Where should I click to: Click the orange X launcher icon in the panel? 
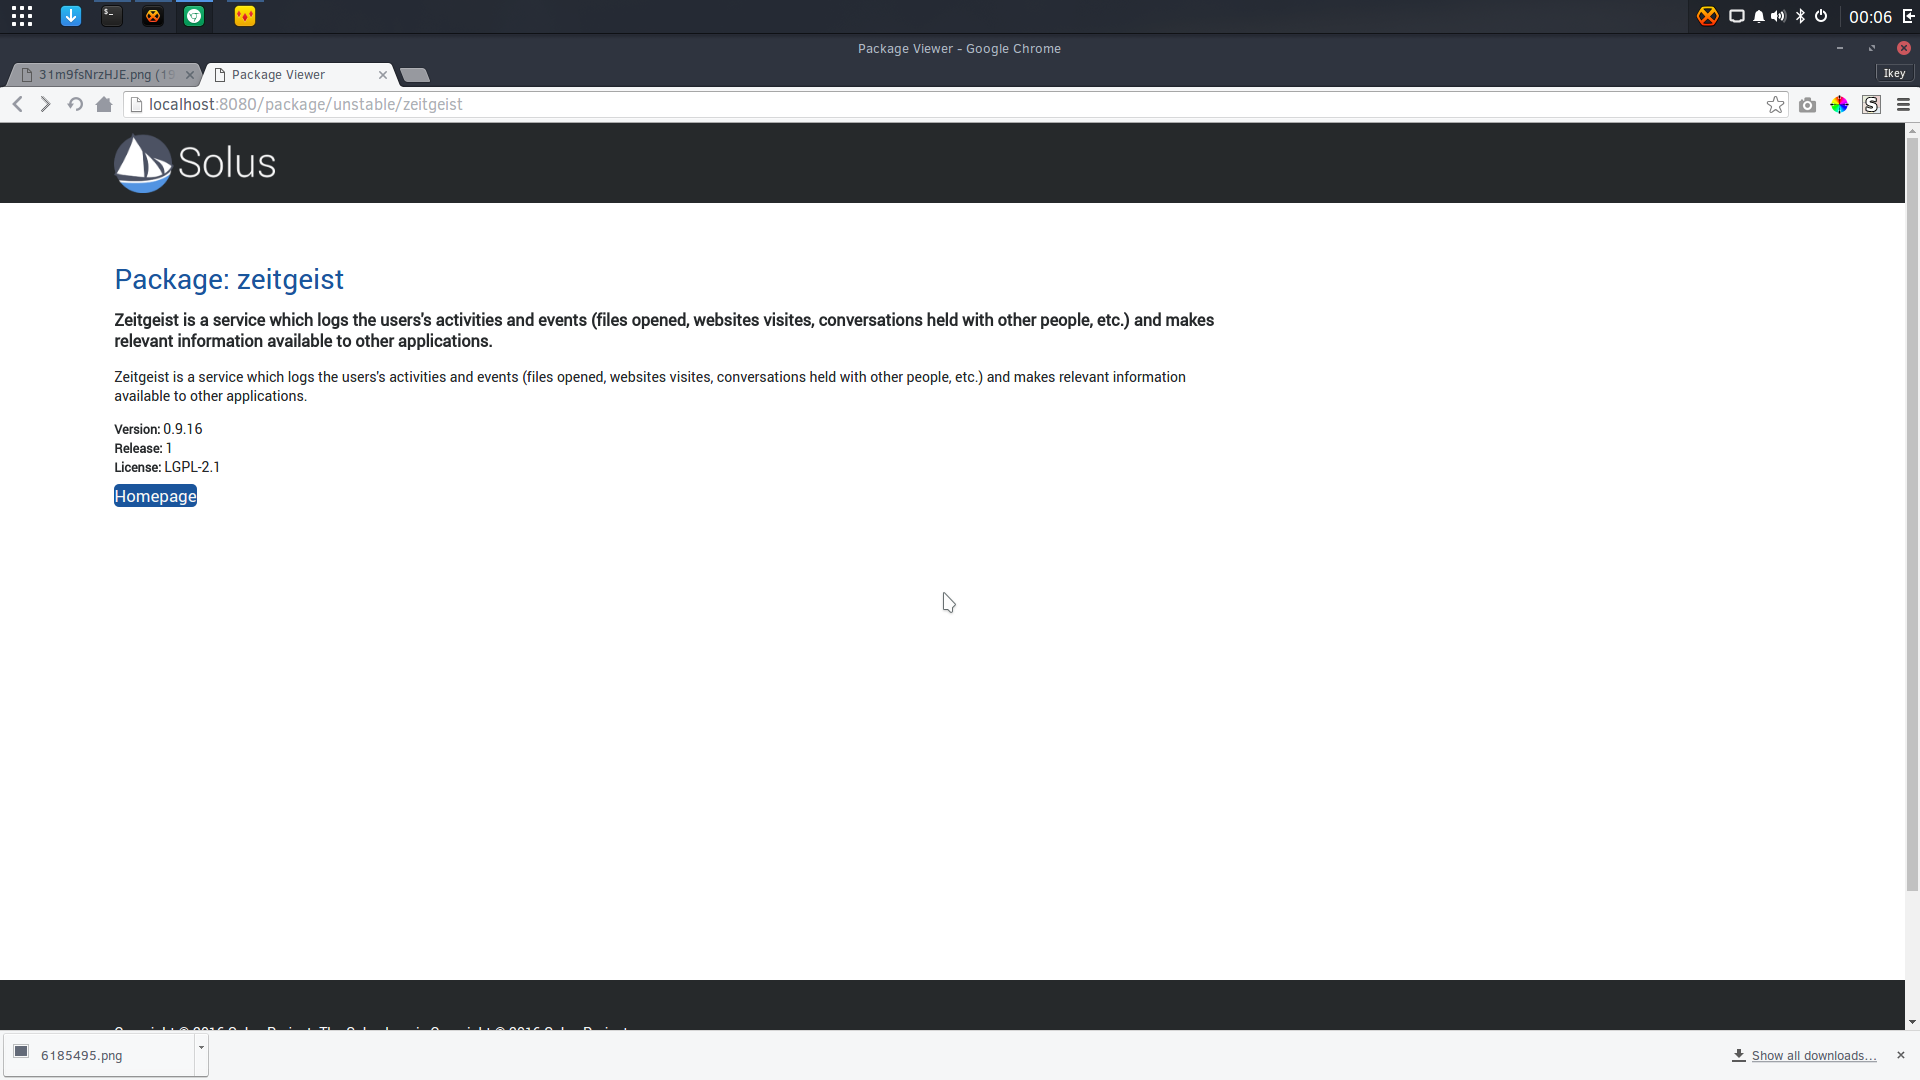coord(153,16)
